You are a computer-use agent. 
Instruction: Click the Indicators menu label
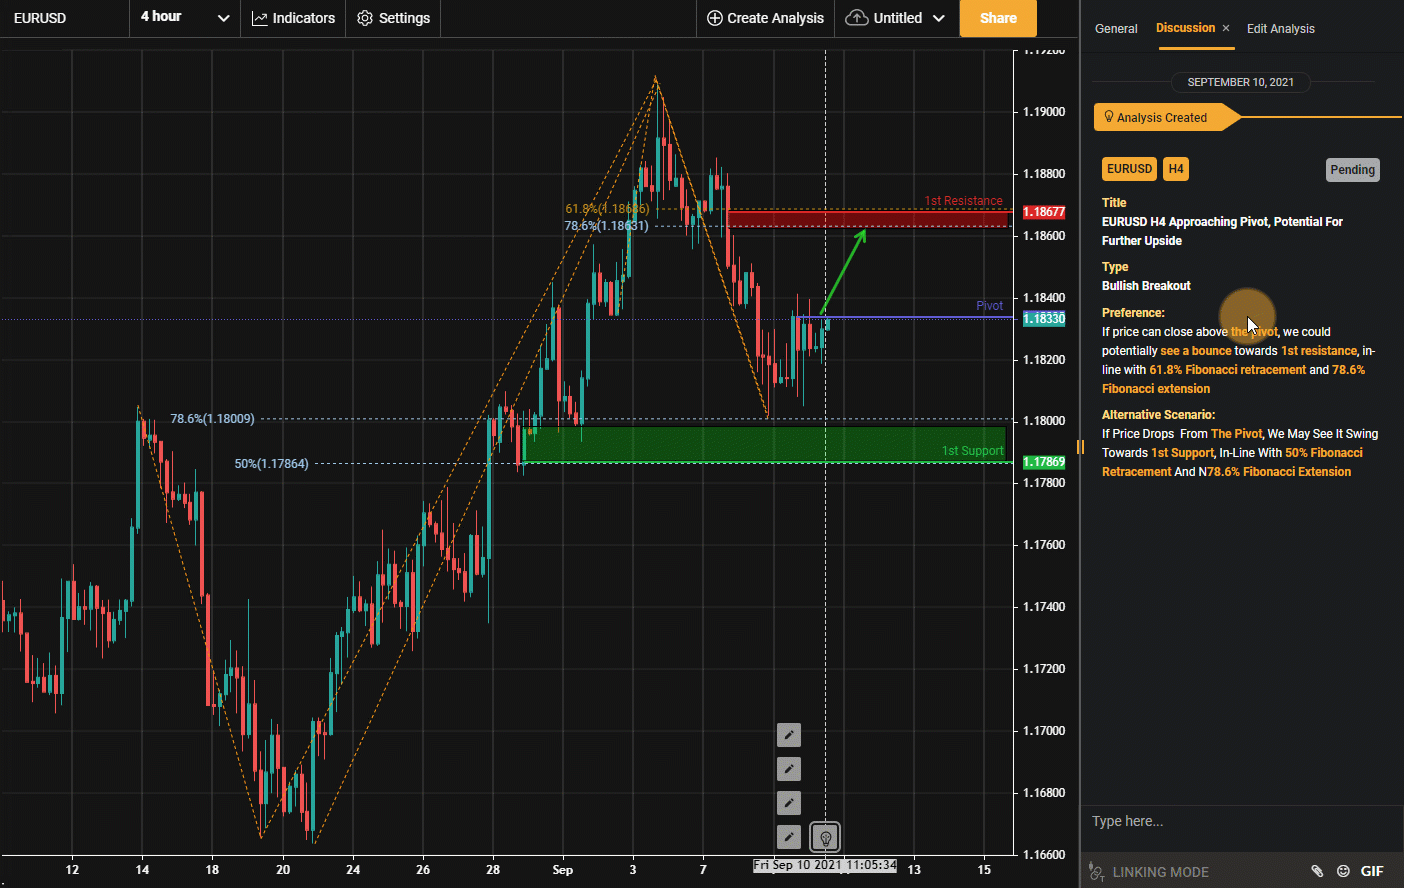pos(303,18)
